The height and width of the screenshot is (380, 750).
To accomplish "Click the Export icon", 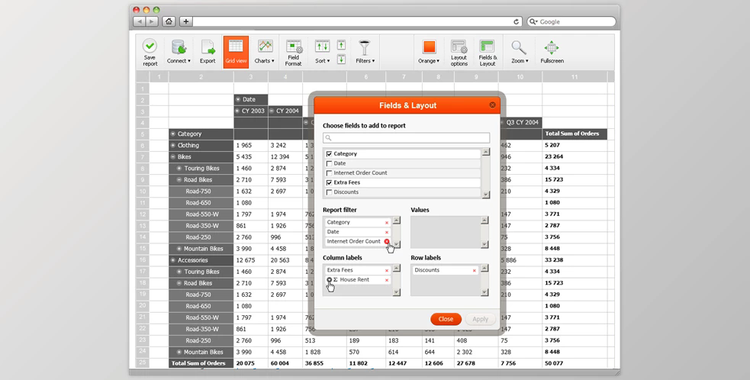I will [x=208, y=52].
